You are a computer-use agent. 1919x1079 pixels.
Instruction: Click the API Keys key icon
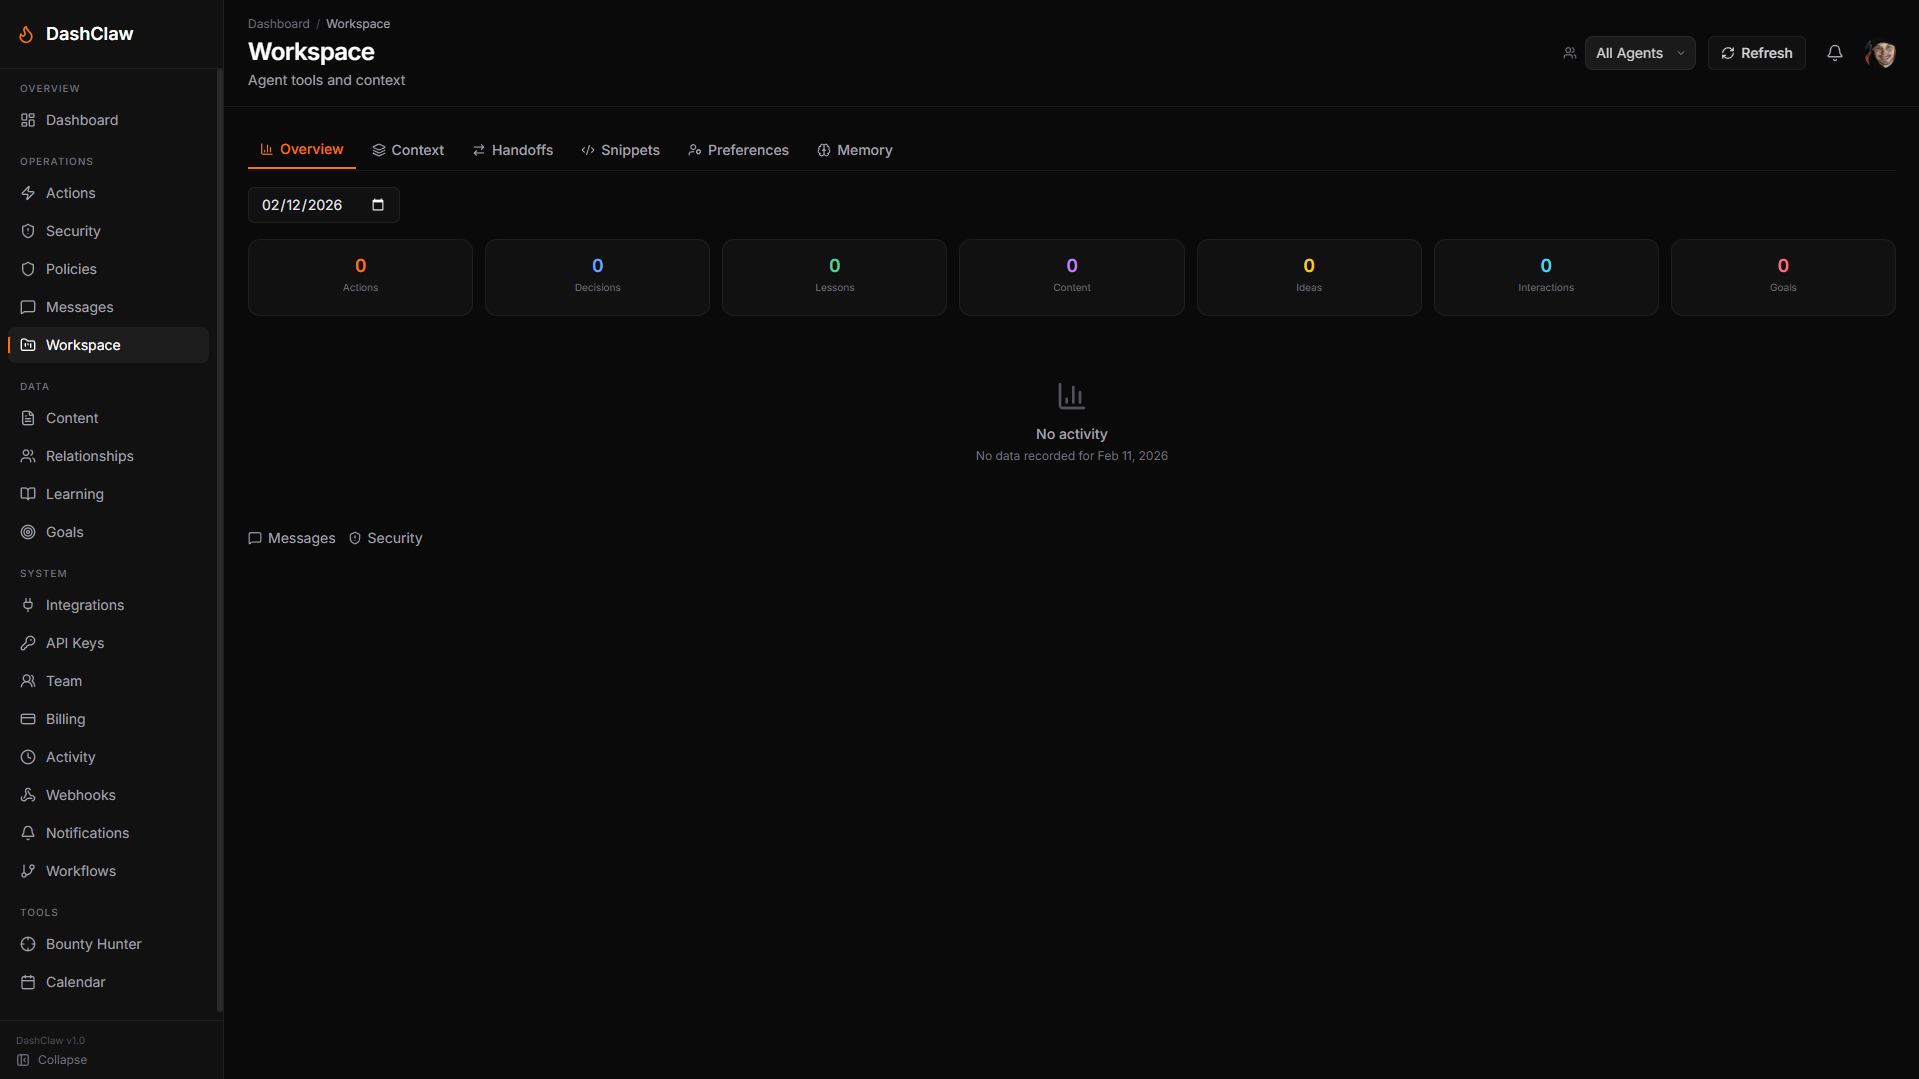[x=28, y=643]
